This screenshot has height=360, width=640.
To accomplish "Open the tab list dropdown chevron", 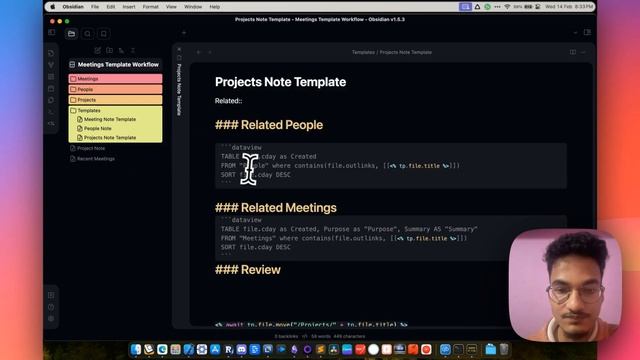I will coord(576,33).
